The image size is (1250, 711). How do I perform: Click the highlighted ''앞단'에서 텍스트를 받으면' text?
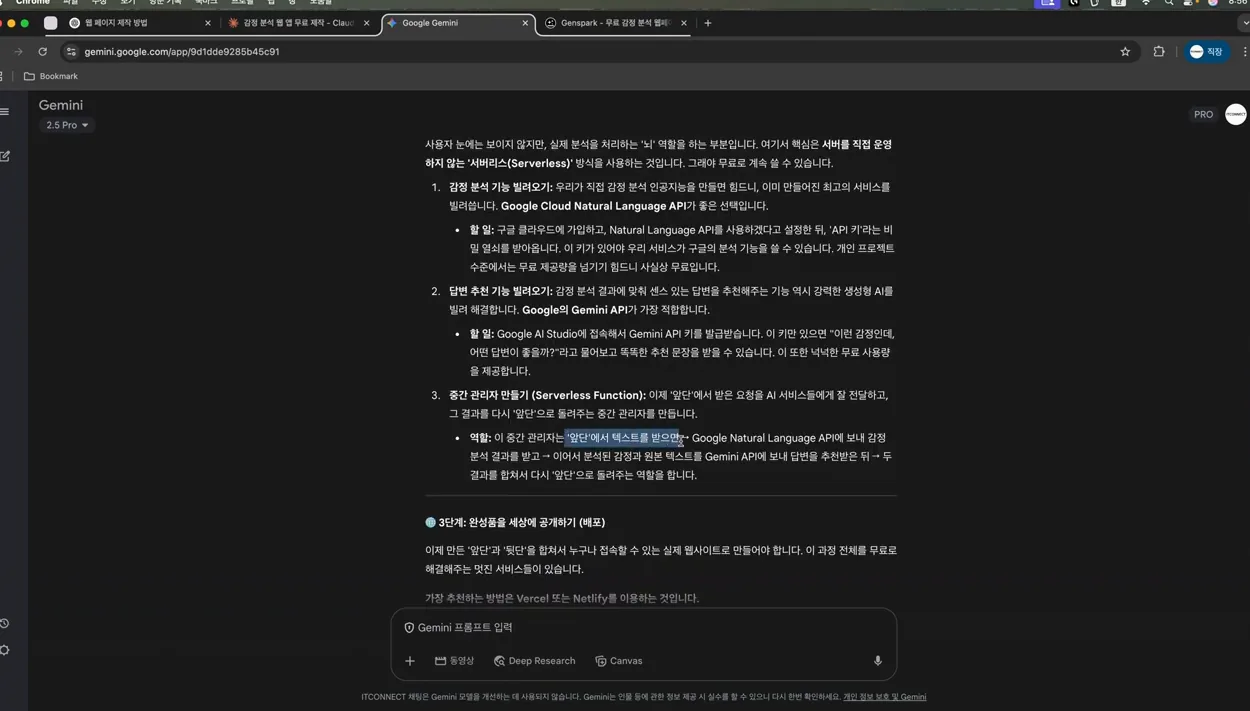pyautogui.click(x=622, y=438)
